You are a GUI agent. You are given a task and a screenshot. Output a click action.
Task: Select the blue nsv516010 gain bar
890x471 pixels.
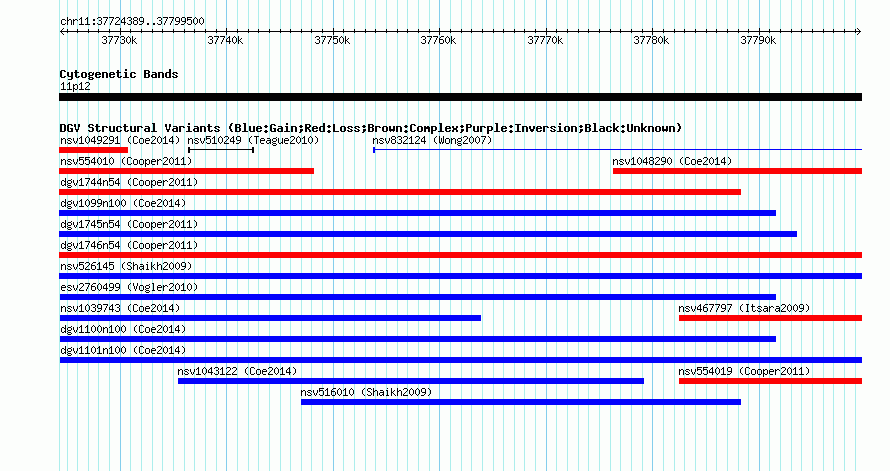[x=521, y=402]
